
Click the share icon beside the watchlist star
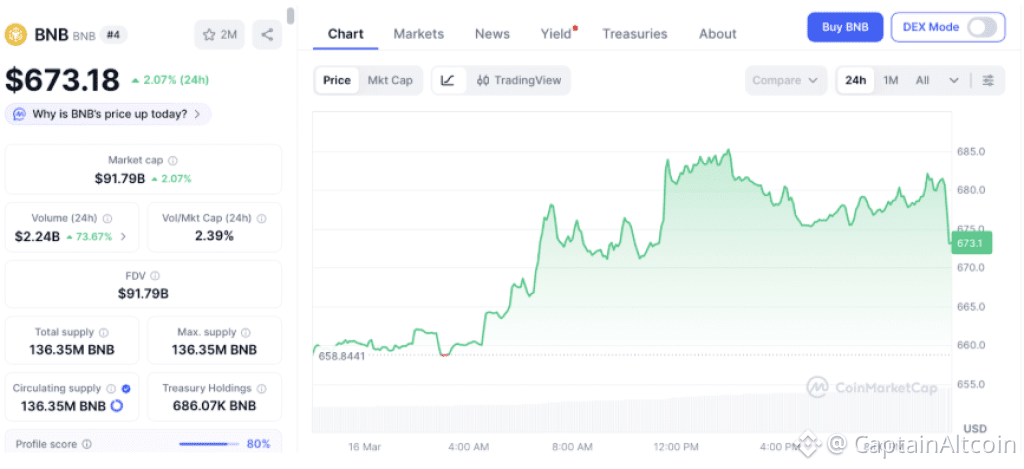267,35
